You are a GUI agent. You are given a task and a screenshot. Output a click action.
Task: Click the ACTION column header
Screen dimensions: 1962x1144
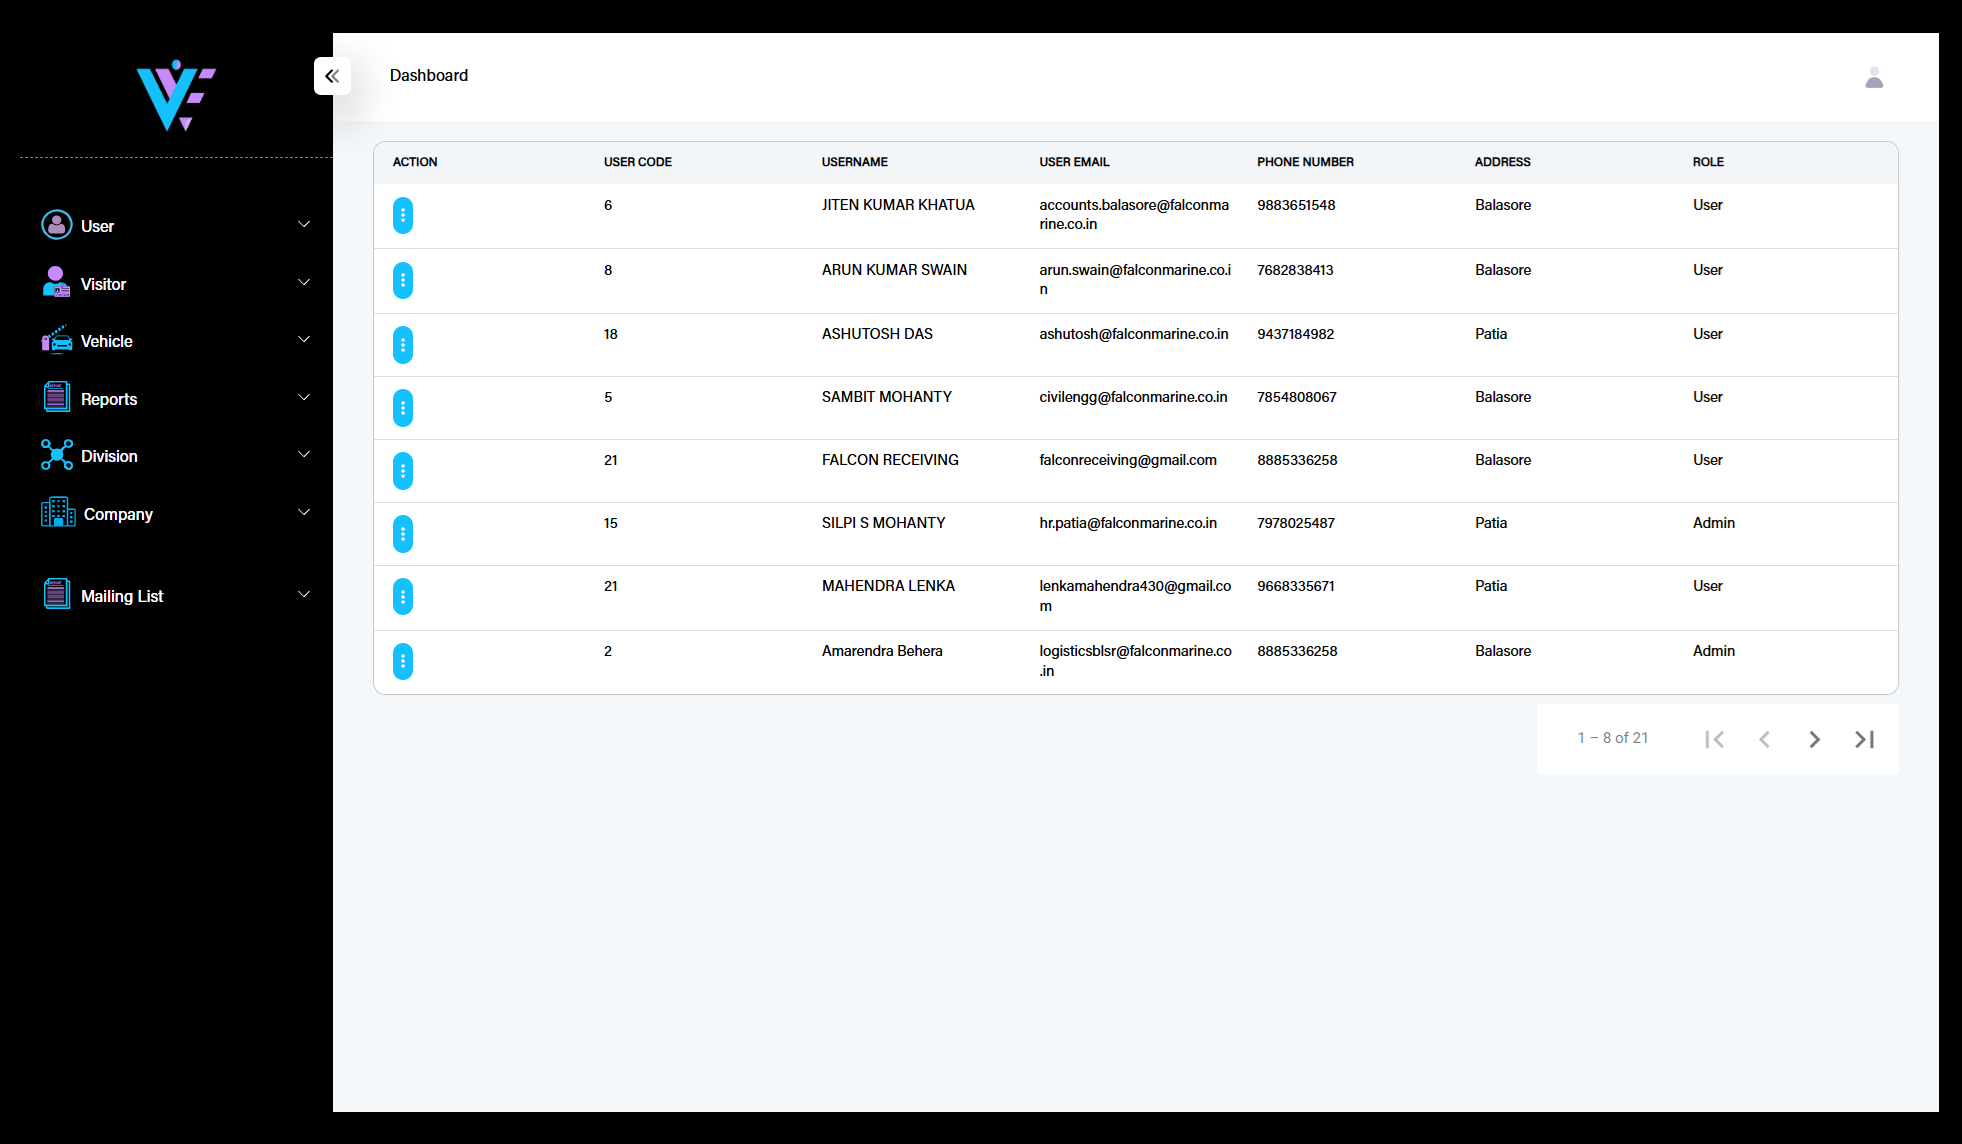(415, 162)
